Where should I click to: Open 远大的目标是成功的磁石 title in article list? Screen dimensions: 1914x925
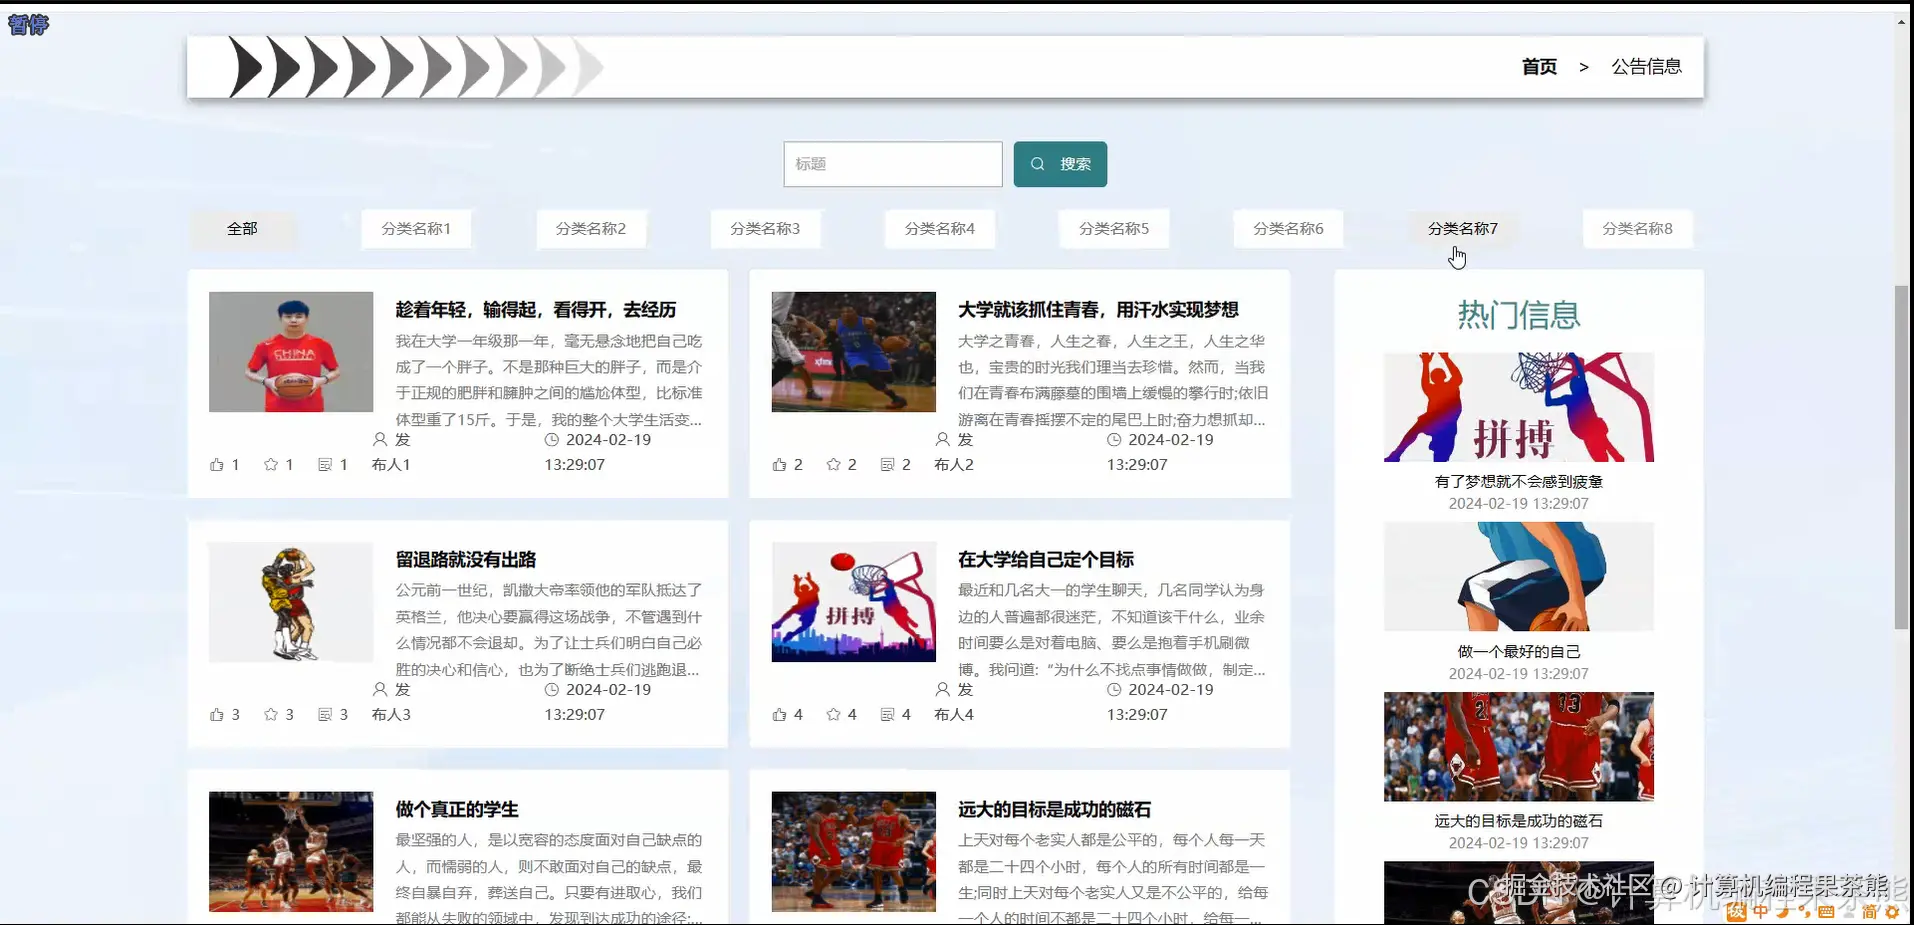[x=1055, y=810]
